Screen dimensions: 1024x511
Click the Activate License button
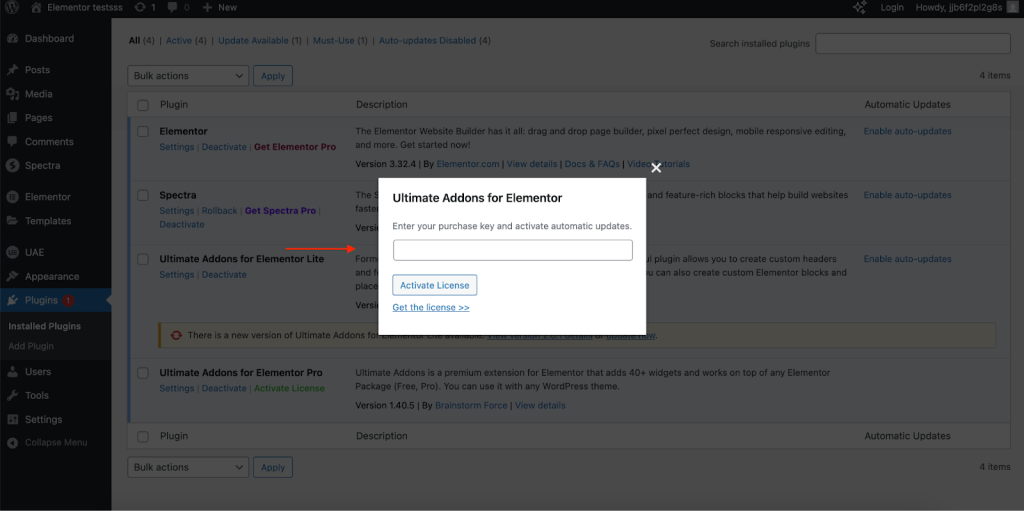[x=434, y=286]
